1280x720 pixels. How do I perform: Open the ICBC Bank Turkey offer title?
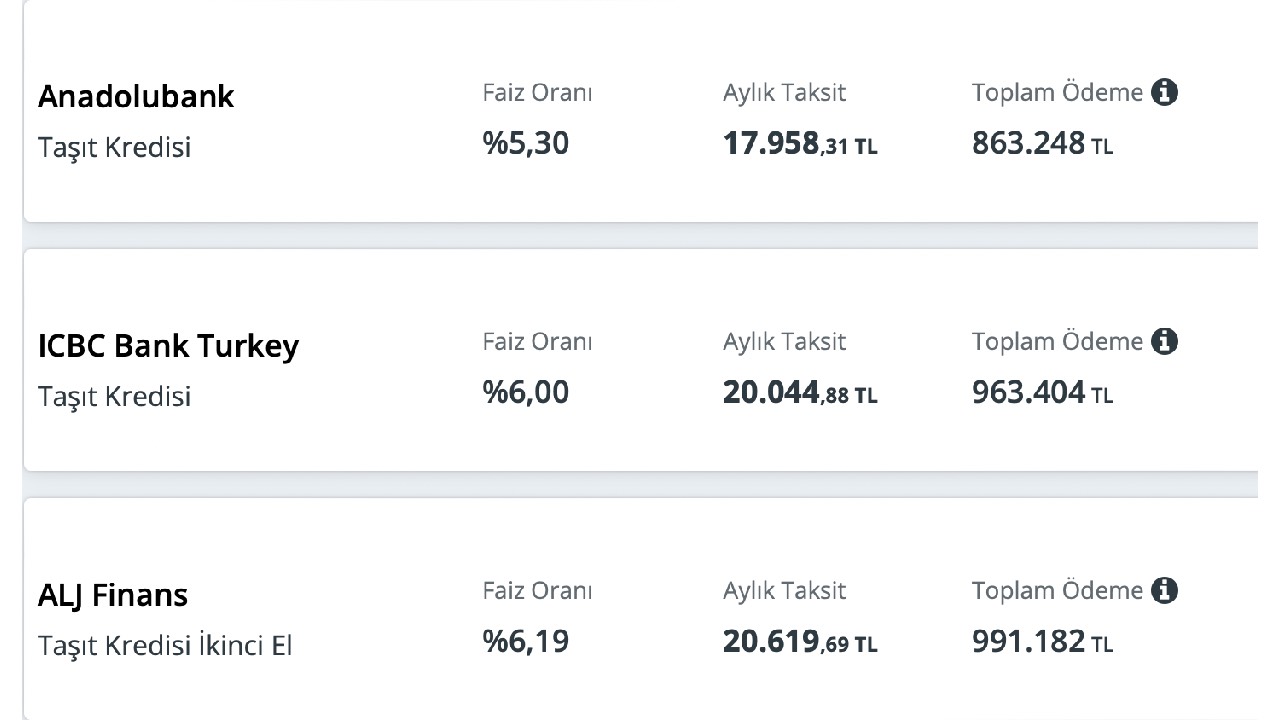pyautogui.click(x=168, y=346)
